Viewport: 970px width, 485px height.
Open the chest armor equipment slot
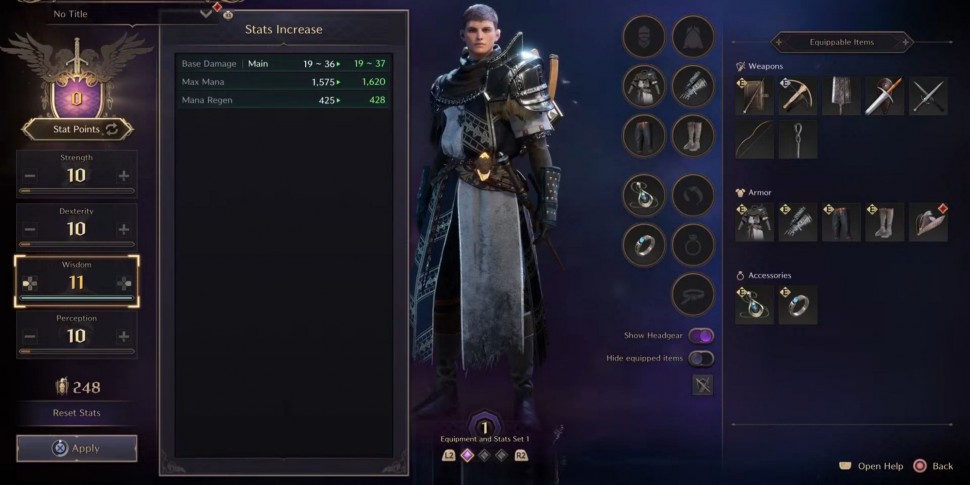pos(644,86)
